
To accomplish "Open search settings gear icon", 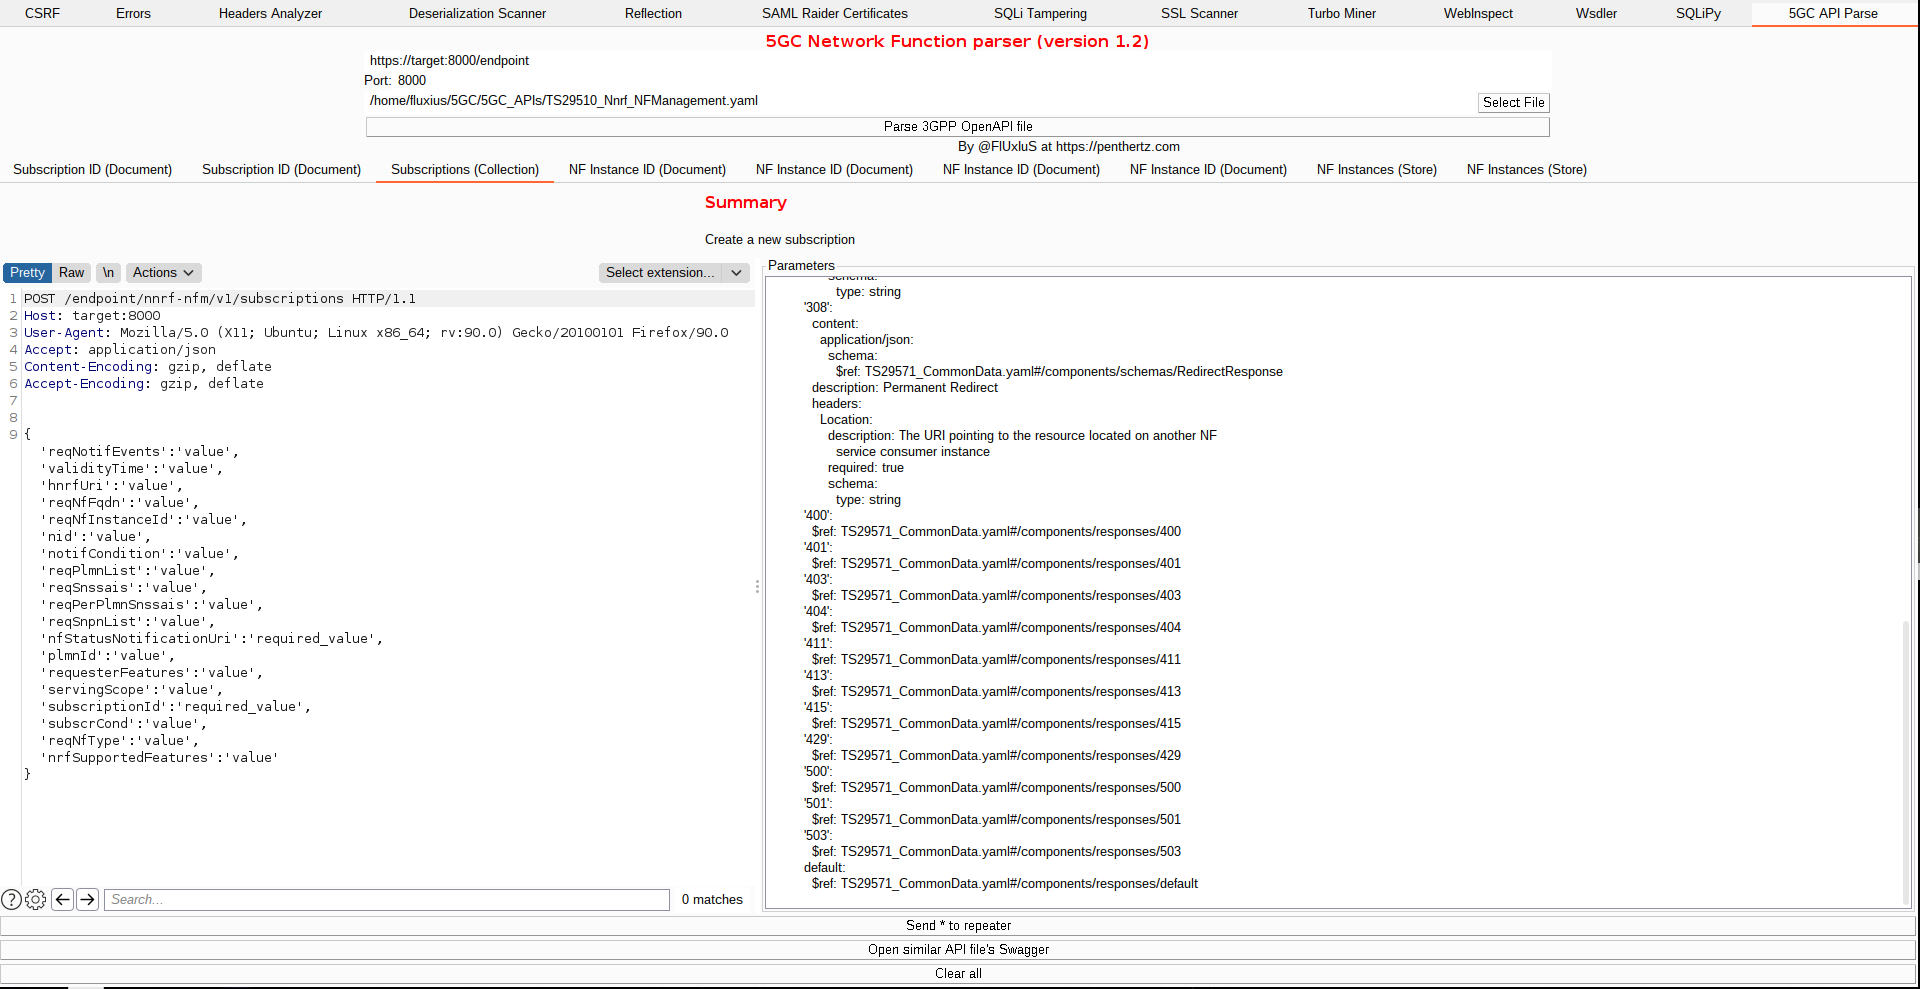I will (36, 899).
